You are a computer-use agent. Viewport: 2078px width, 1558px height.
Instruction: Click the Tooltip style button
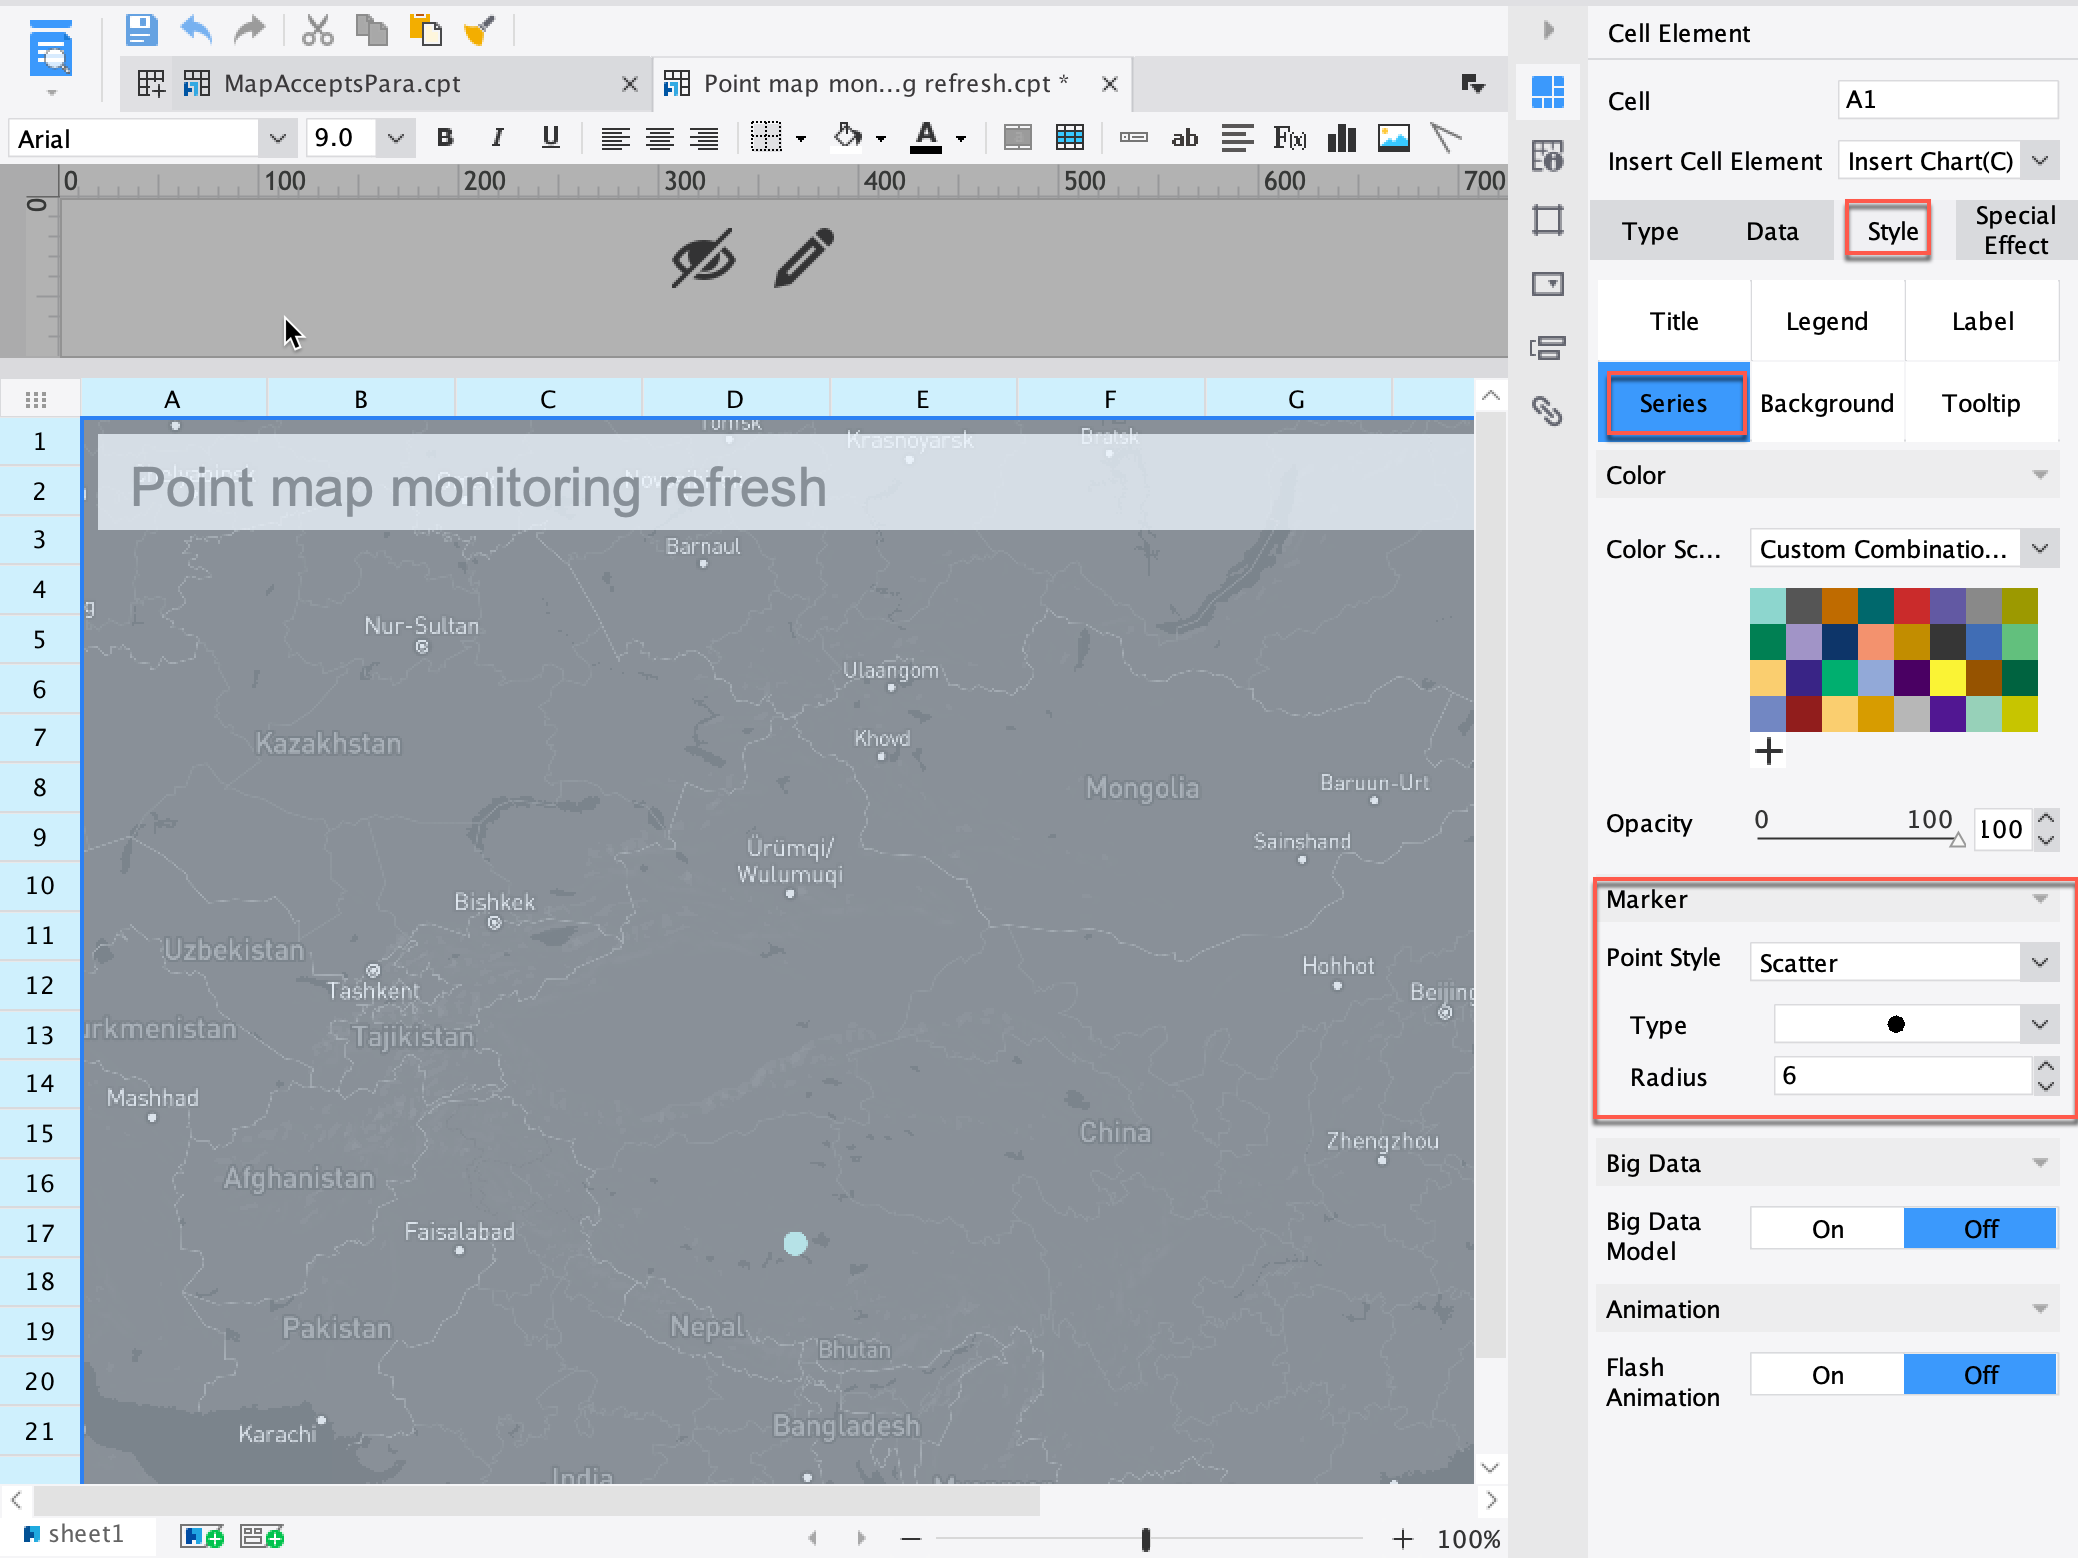tap(1980, 403)
